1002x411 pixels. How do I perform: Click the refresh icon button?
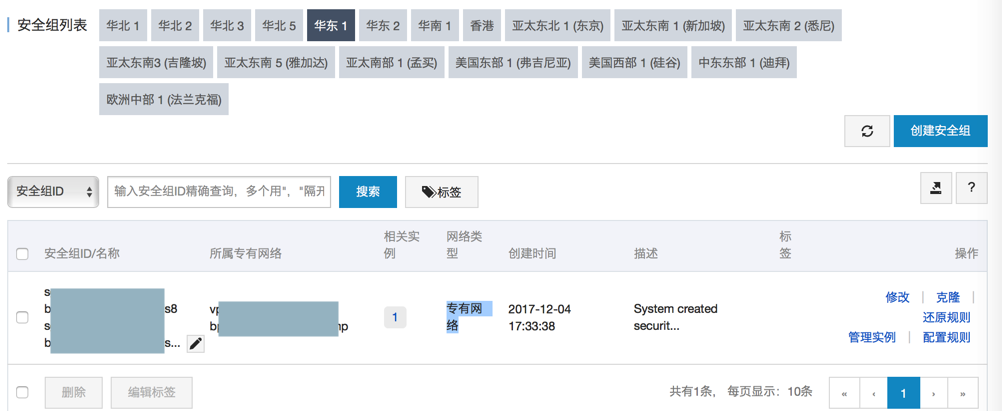click(x=867, y=131)
